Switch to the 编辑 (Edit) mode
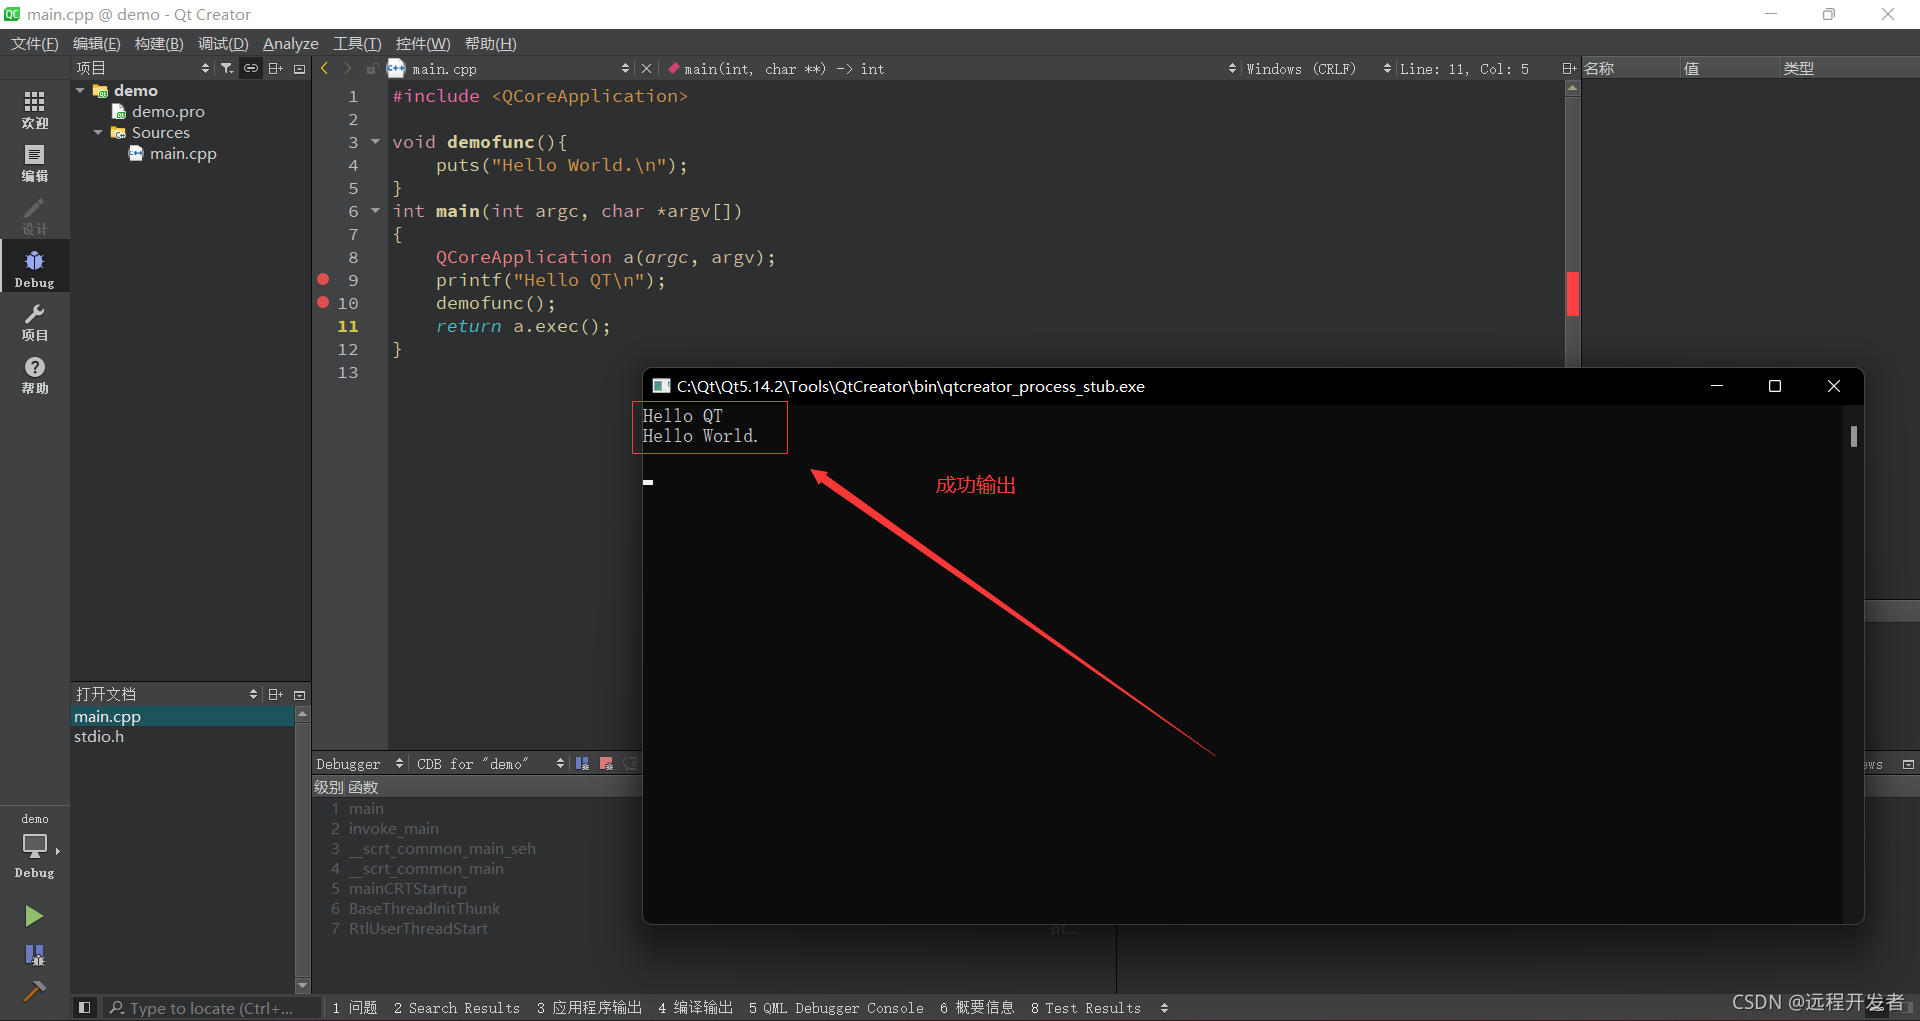 [34, 162]
